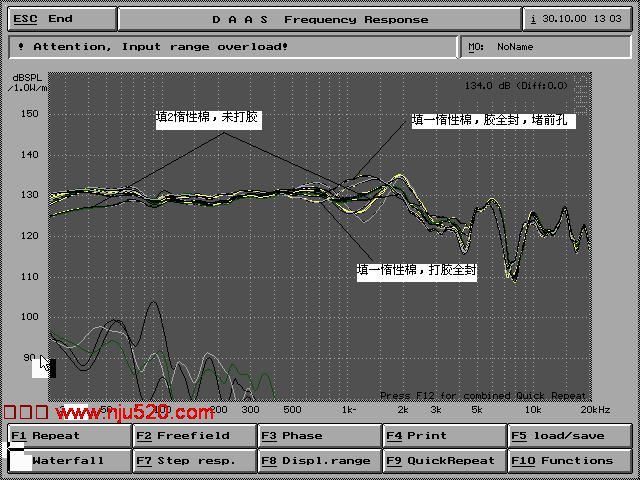Open the F3 Phase view
The image size is (640, 482).
[319, 436]
